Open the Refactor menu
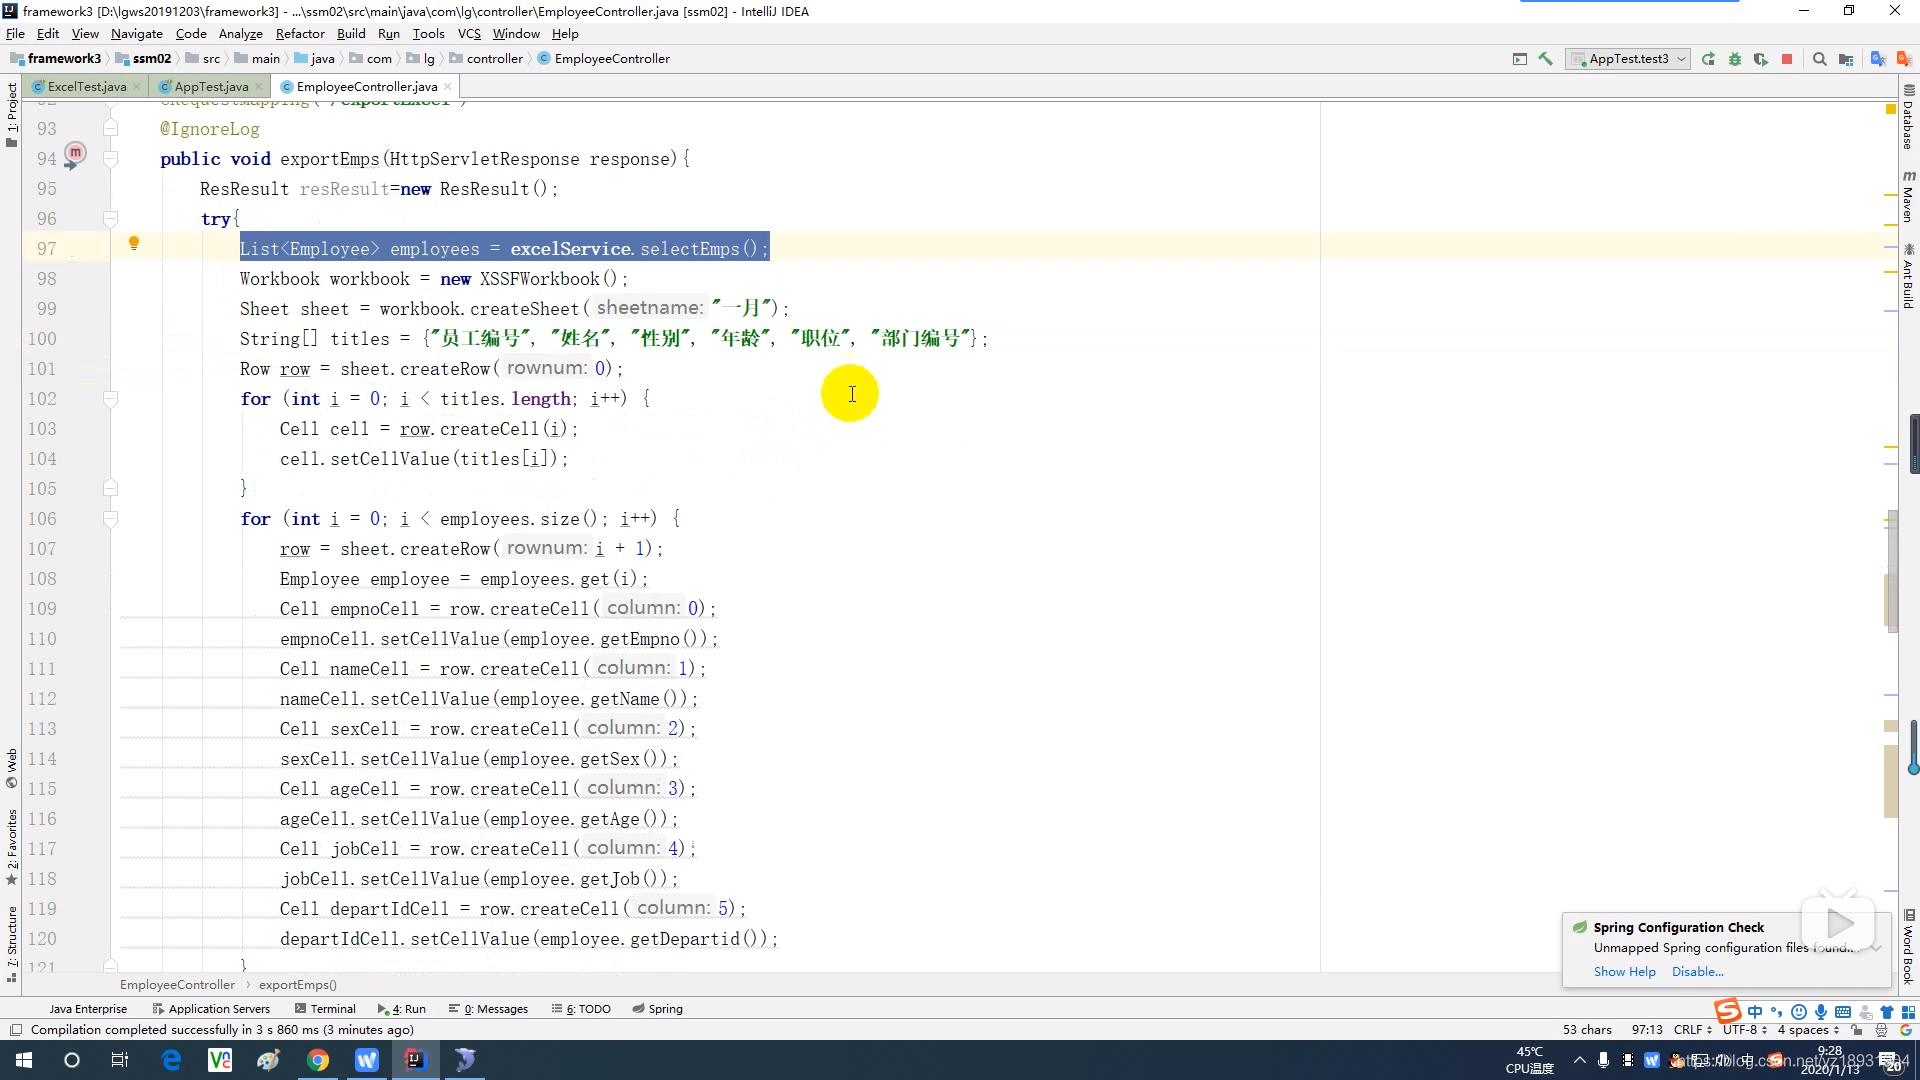The height and width of the screenshot is (1080, 1920). [300, 33]
